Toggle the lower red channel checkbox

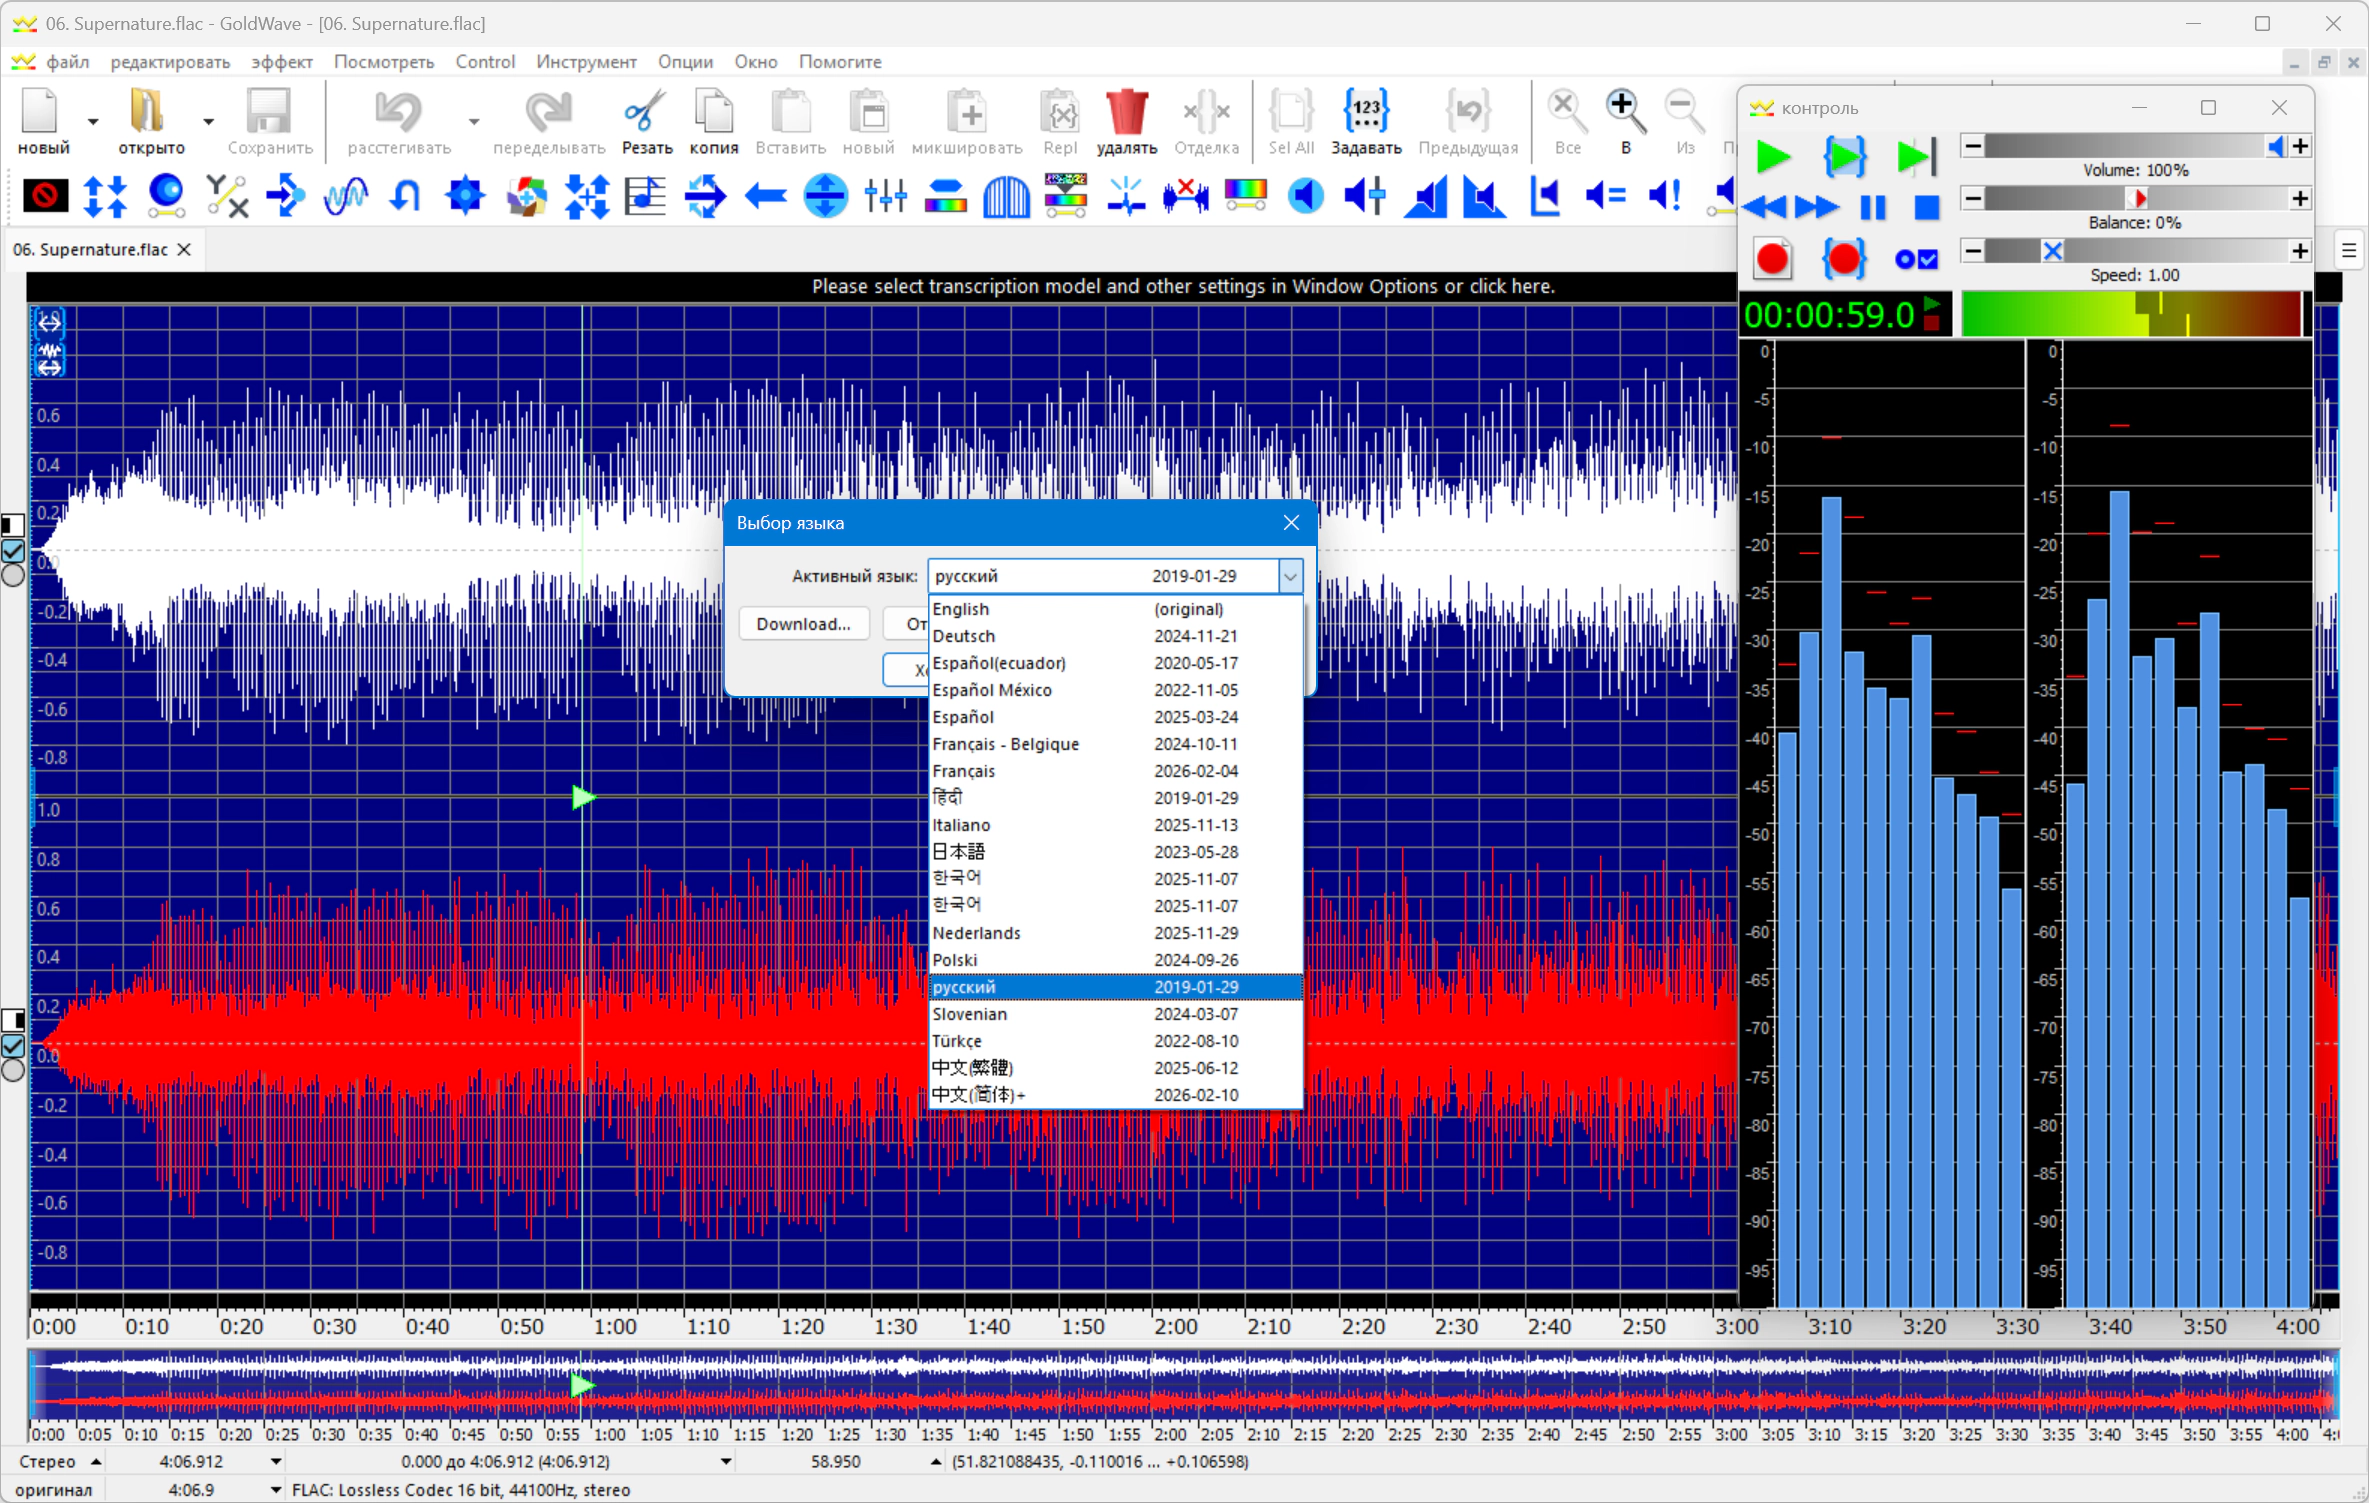pos(13,1045)
